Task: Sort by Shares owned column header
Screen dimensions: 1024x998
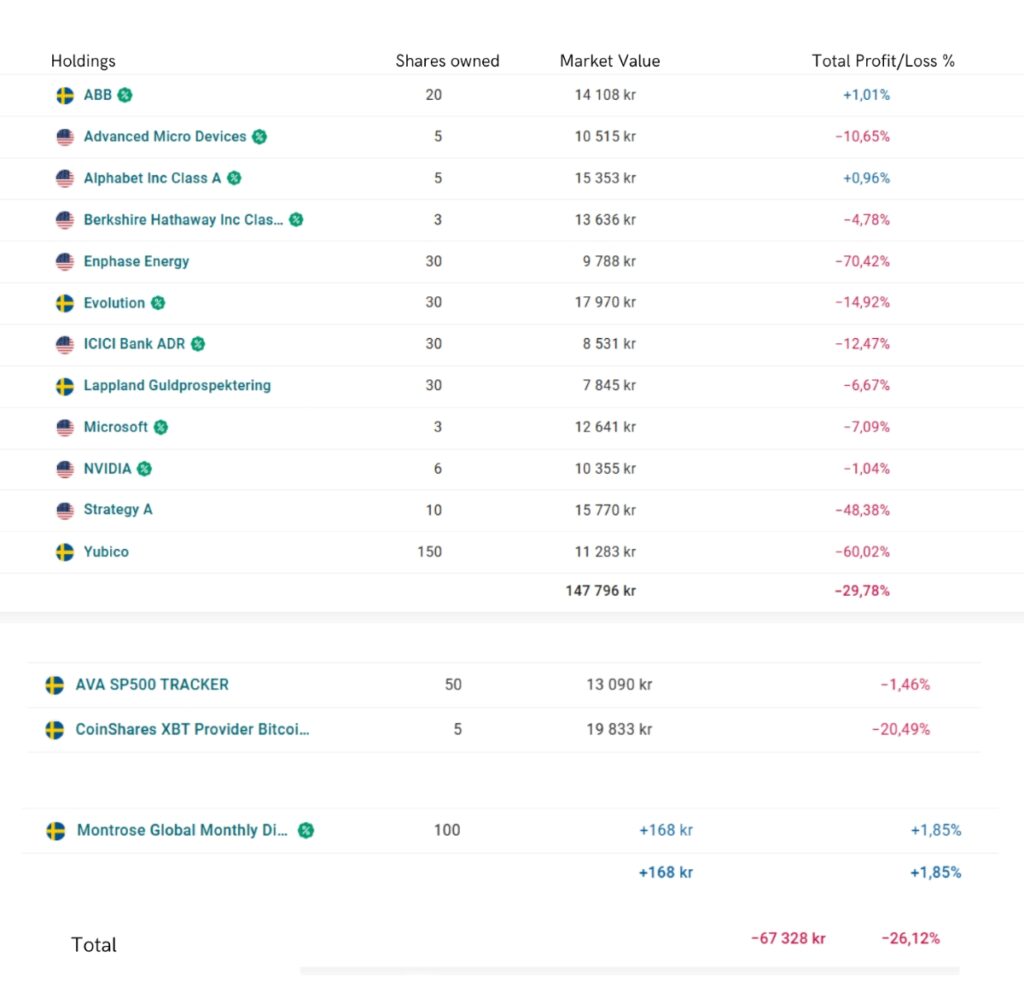Action: (x=447, y=61)
